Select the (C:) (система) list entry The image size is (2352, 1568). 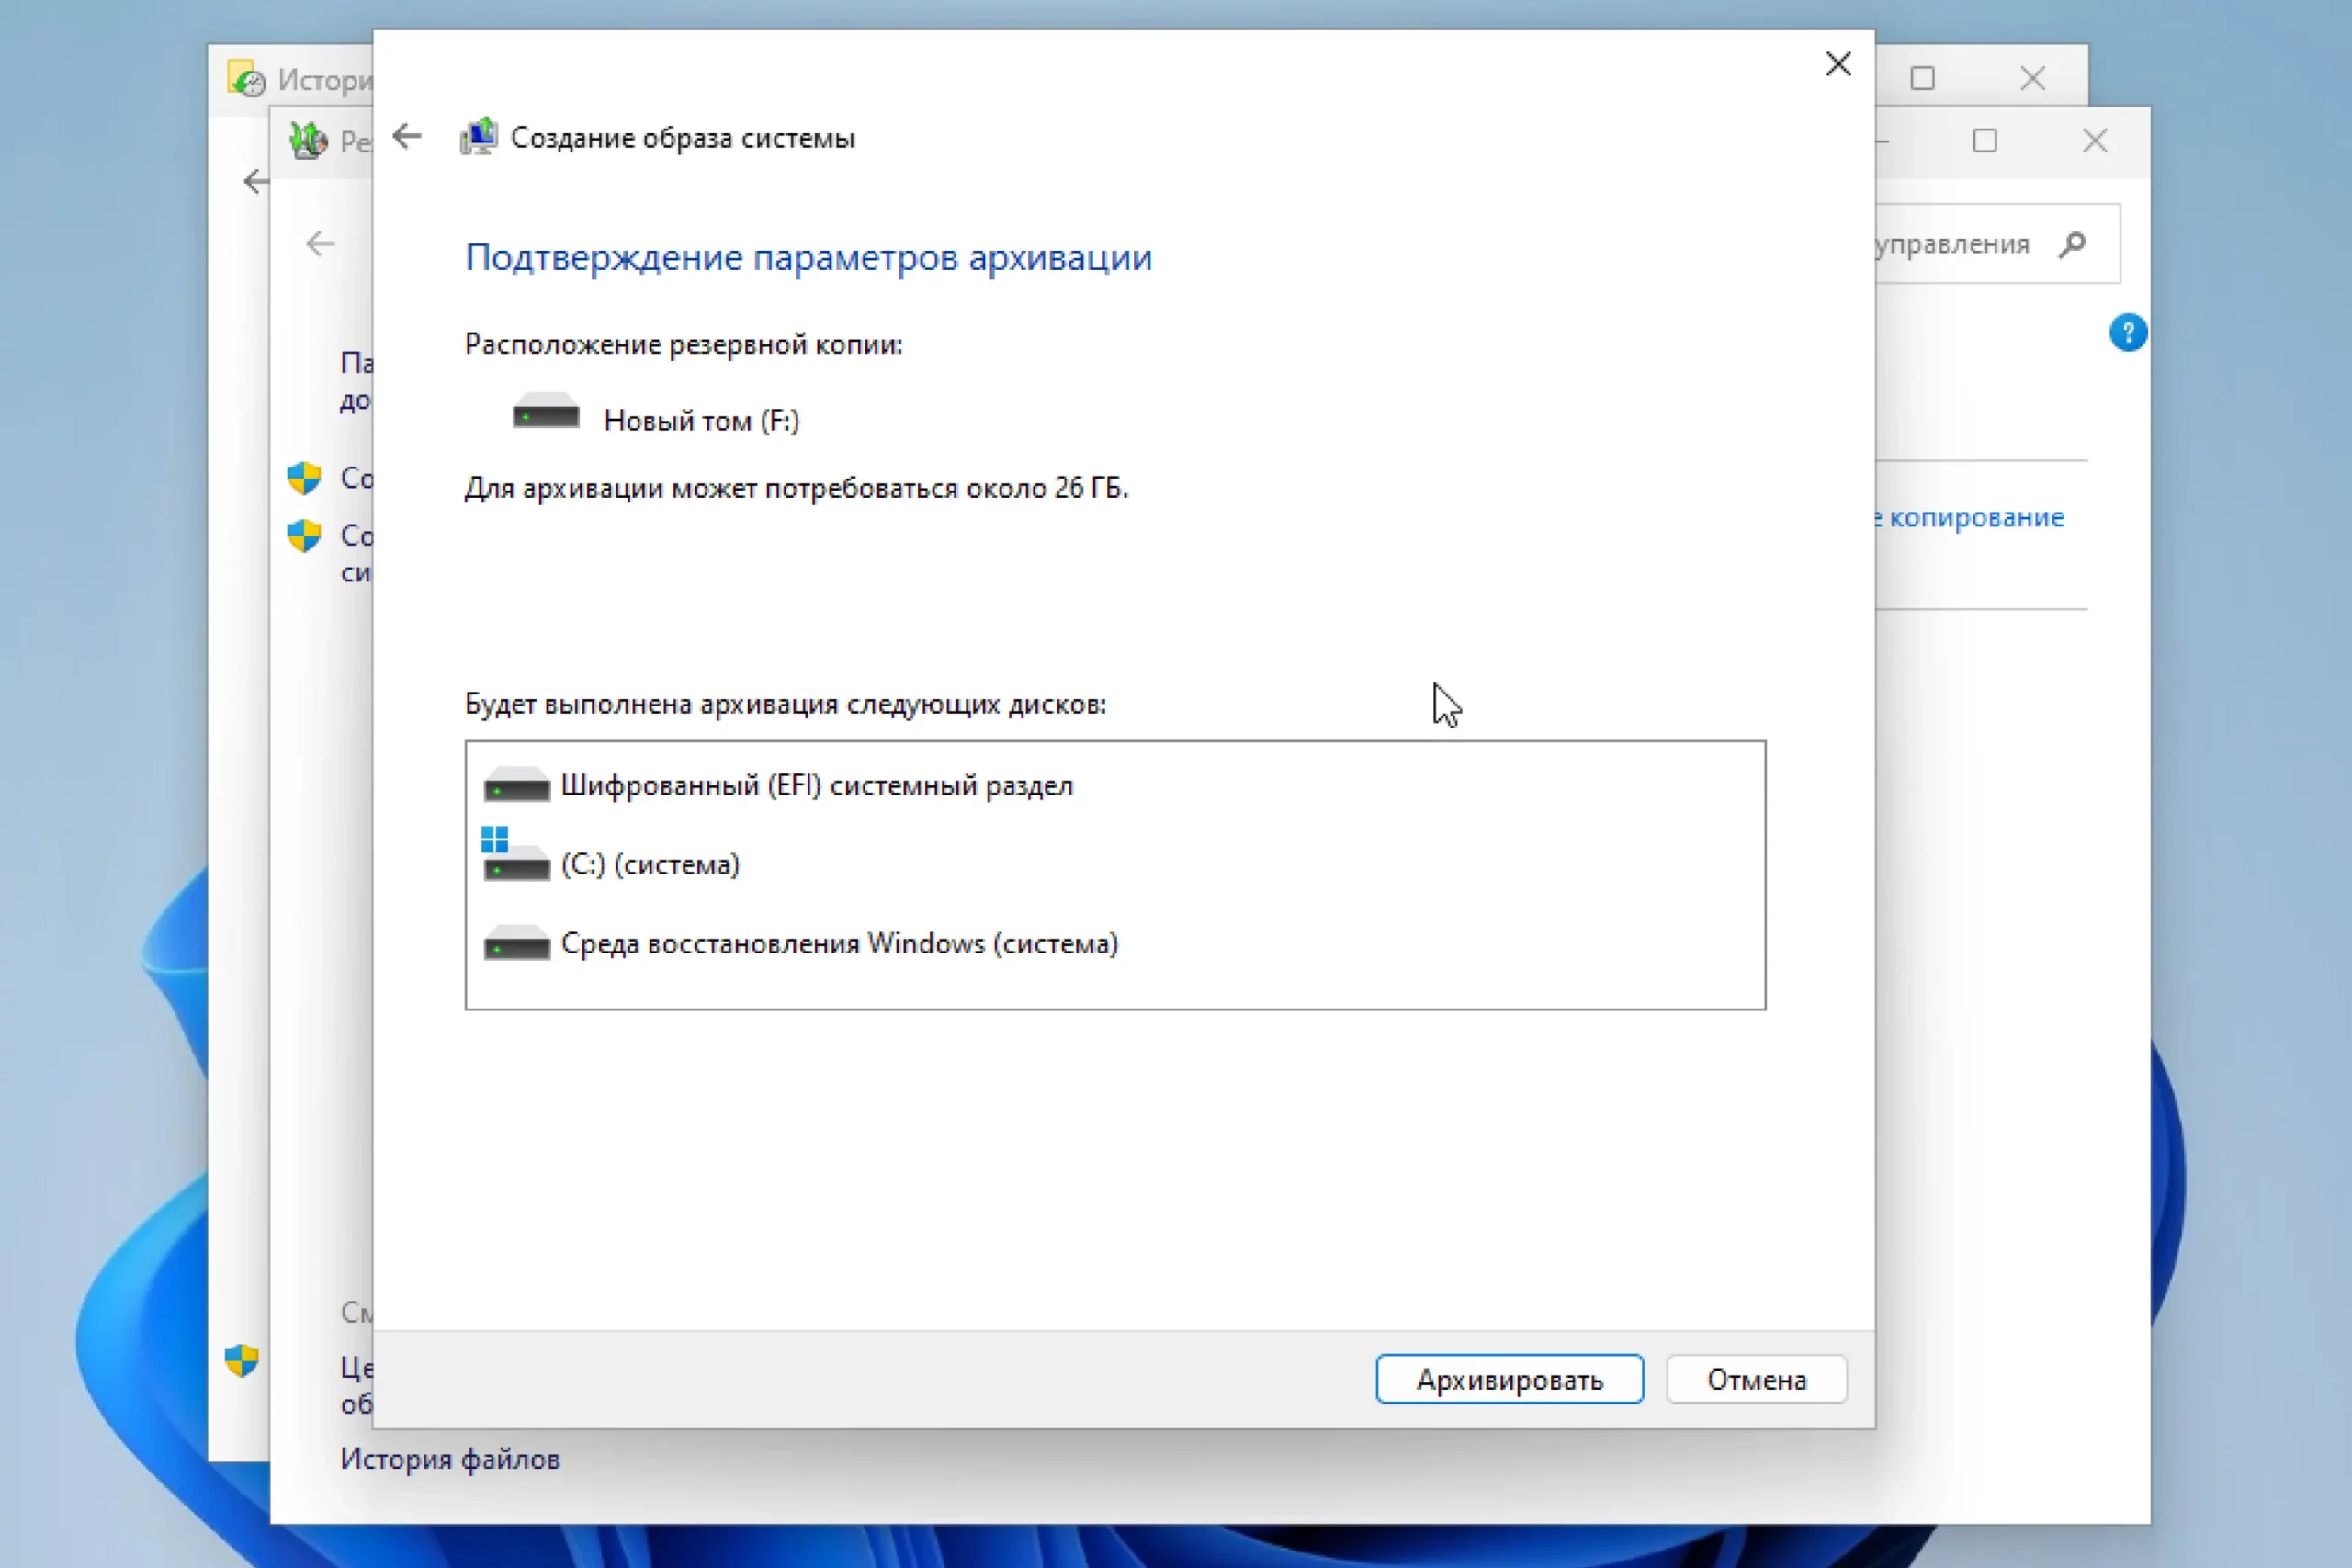(650, 865)
